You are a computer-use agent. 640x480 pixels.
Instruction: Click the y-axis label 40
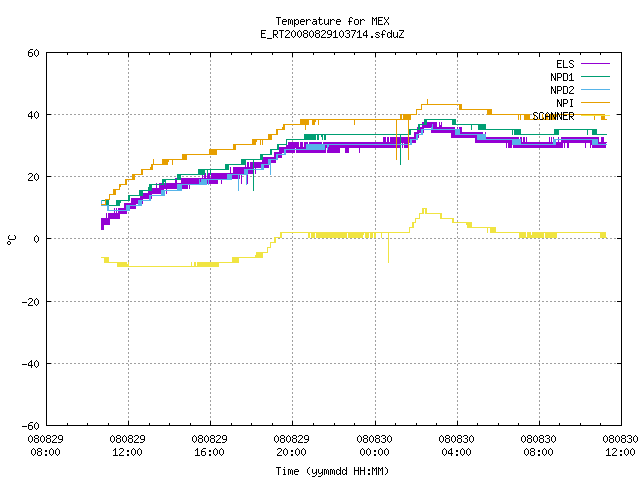[x=33, y=115]
